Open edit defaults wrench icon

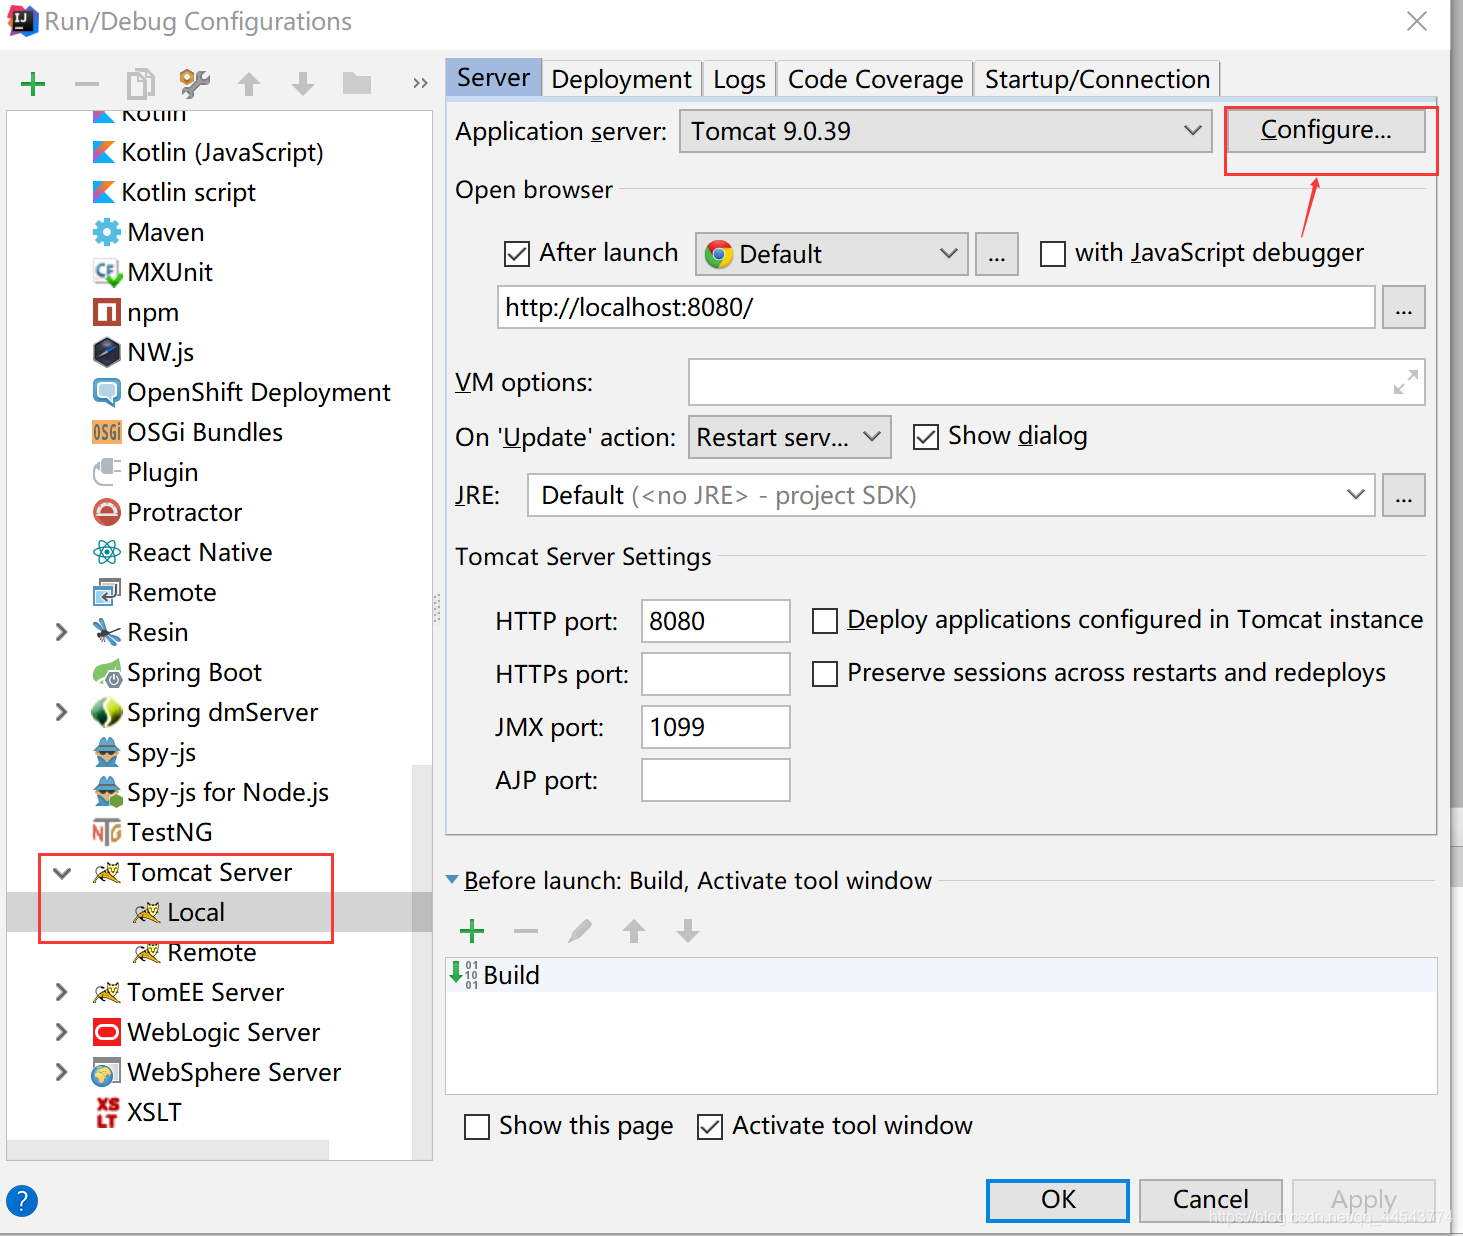click(195, 84)
